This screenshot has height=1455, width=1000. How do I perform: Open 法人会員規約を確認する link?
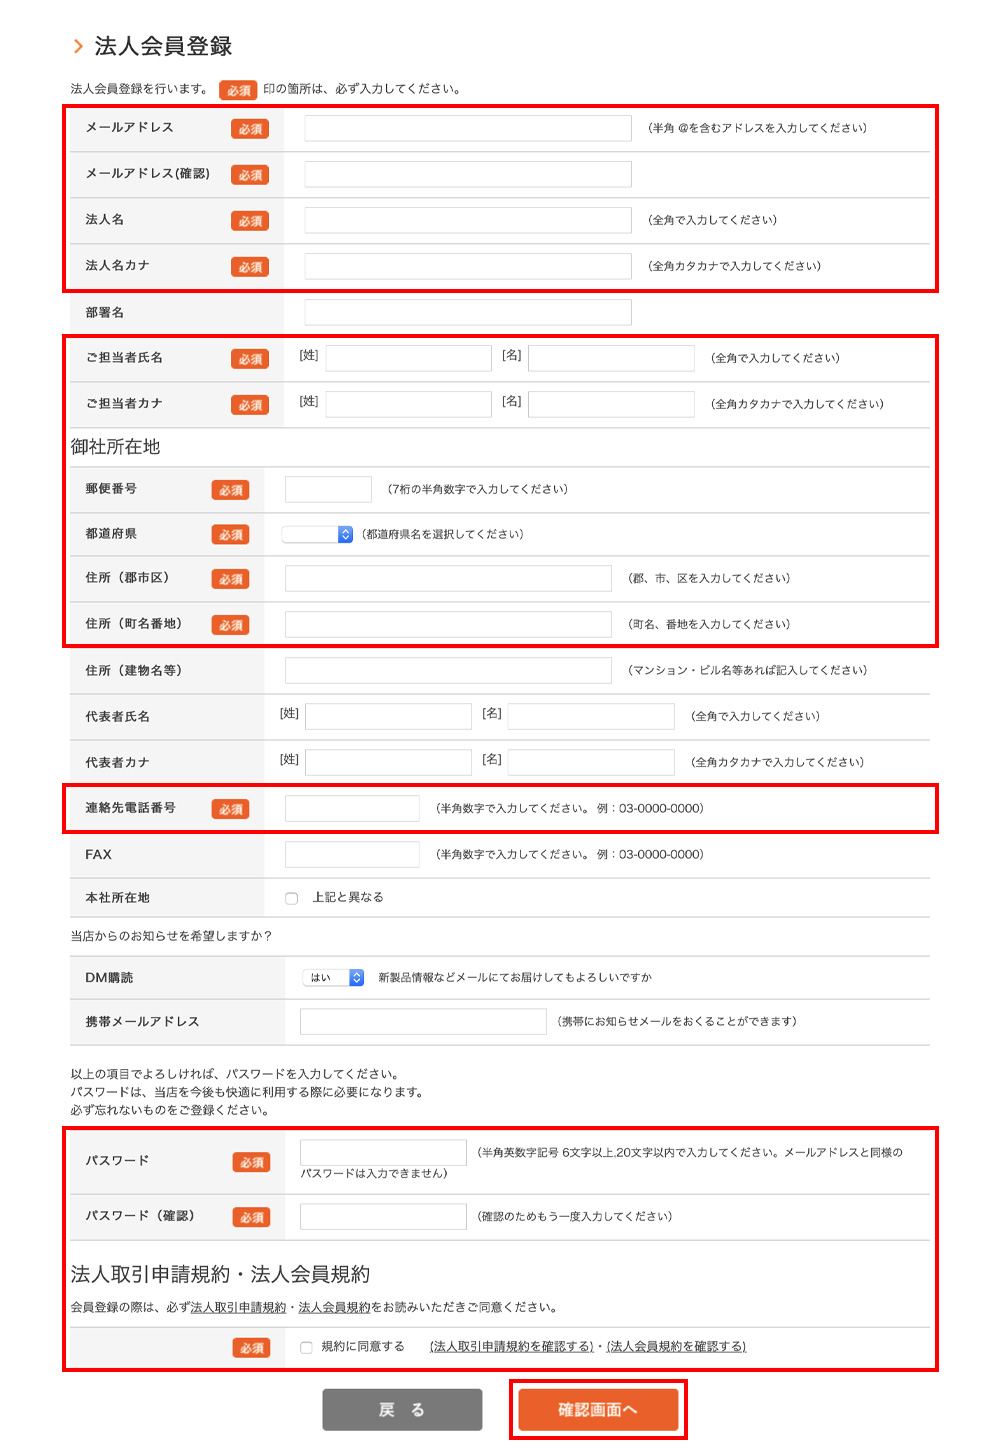click(x=676, y=1347)
